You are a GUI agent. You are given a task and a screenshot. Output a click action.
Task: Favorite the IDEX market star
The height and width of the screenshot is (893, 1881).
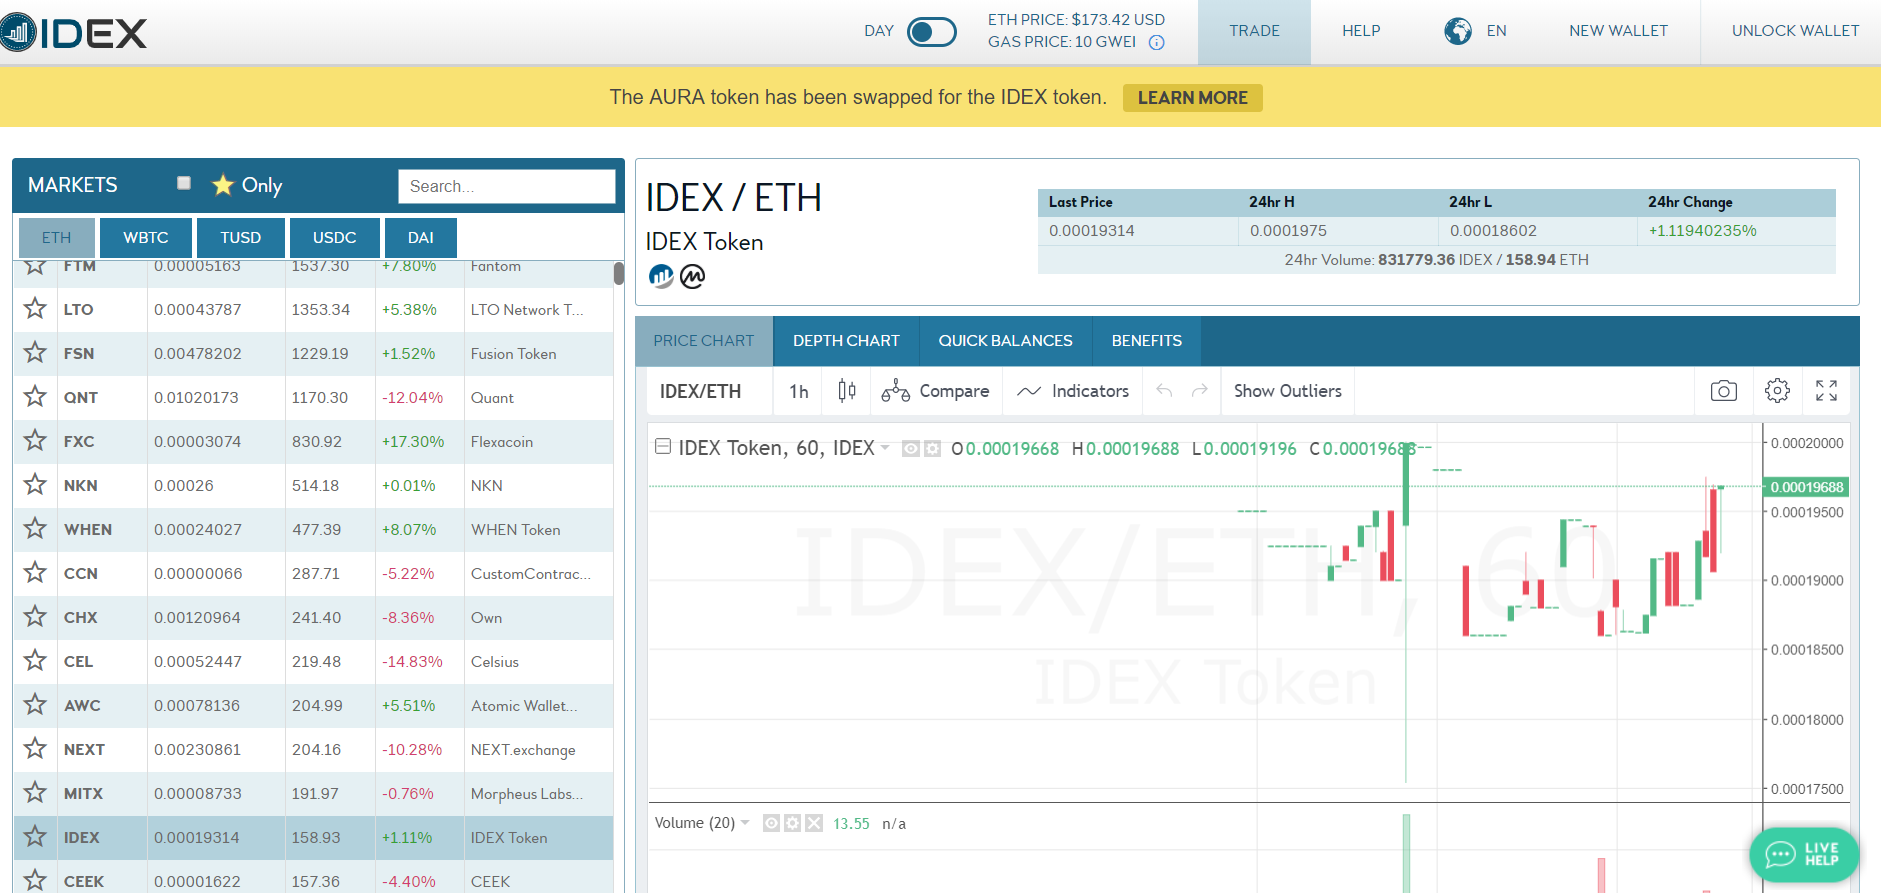(x=35, y=837)
